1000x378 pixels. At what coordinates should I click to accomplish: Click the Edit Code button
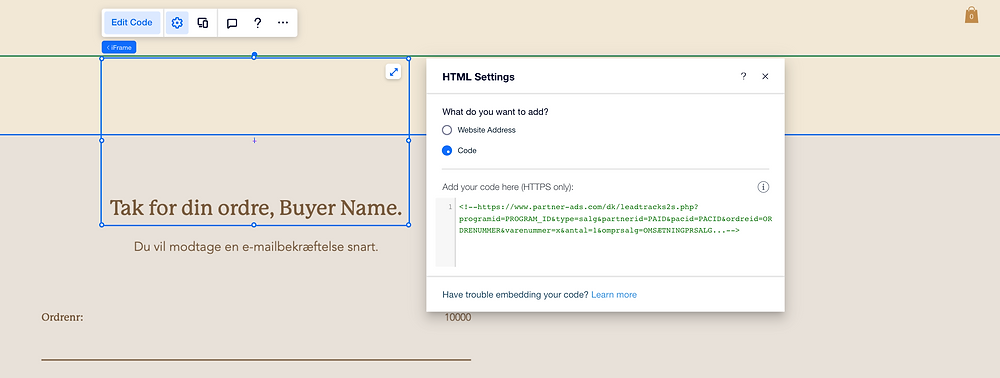click(x=132, y=23)
